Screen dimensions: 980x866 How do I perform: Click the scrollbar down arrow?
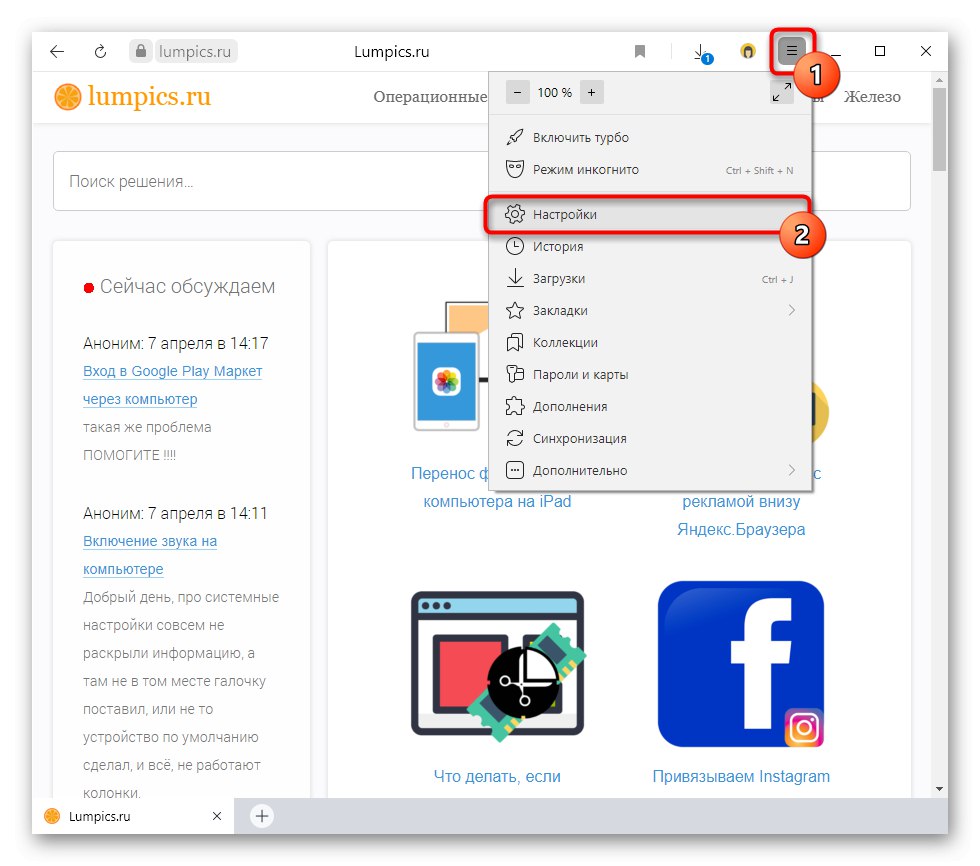pos(939,789)
